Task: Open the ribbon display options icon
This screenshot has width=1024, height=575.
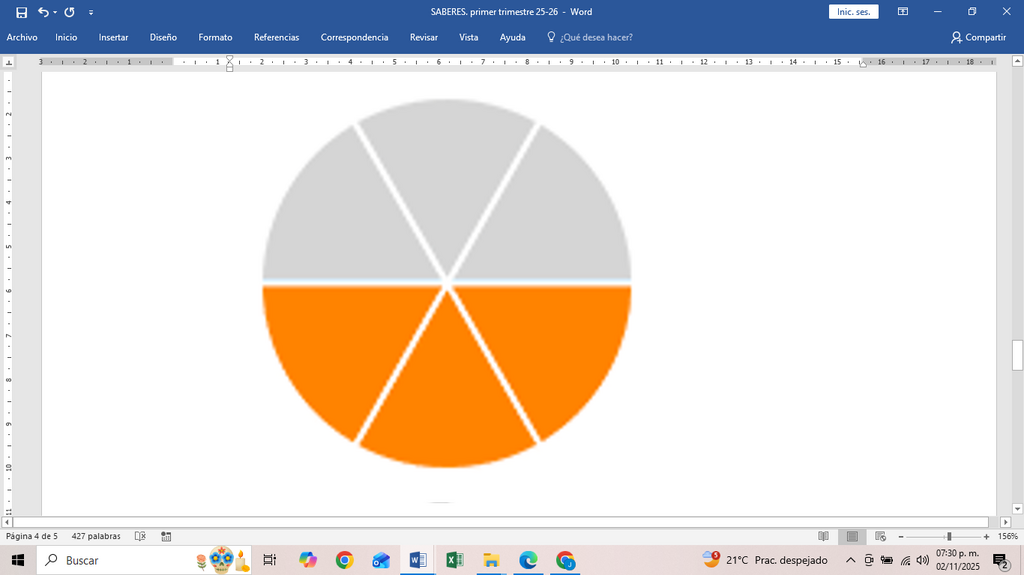Action: click(903, 12)
